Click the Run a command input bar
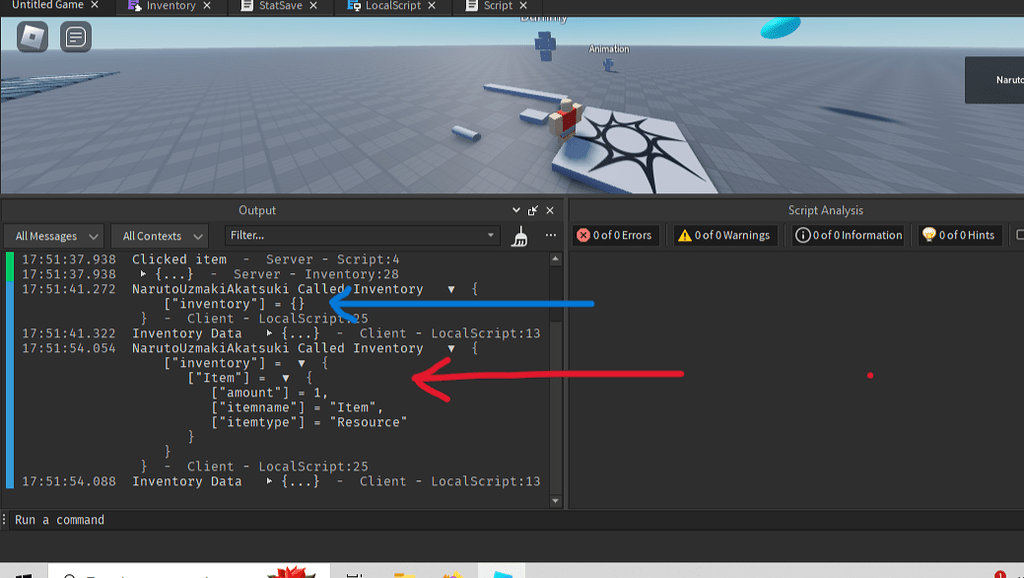This screenshot has width=1024, height=578. (200, 519)
